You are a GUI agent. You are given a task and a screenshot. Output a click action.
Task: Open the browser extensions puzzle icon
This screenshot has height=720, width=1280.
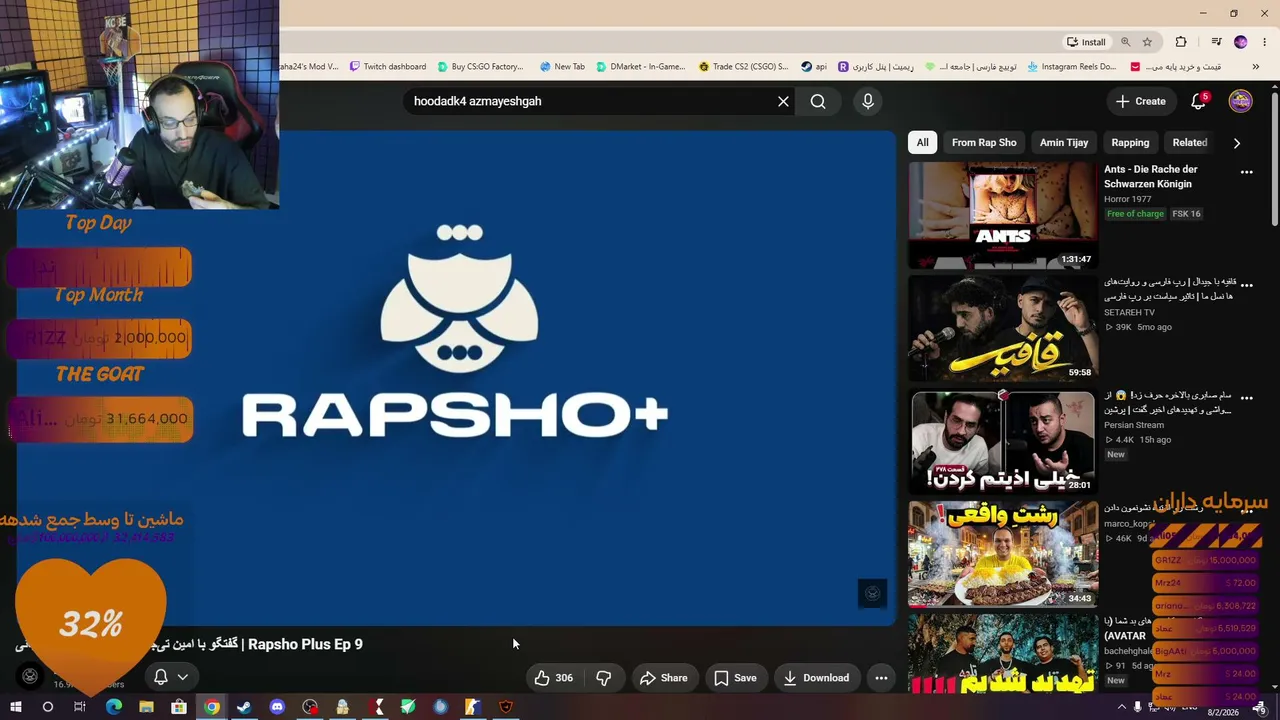(x=1181, y=42)
